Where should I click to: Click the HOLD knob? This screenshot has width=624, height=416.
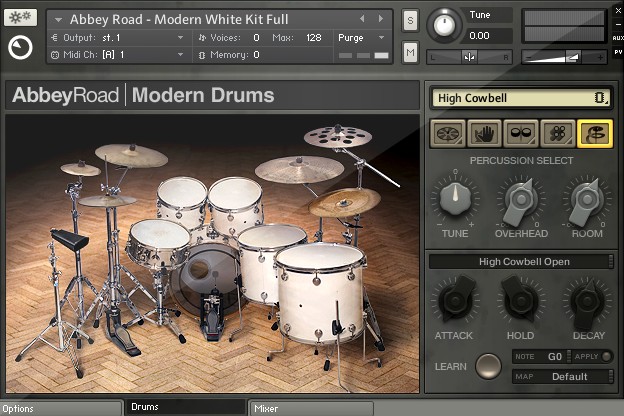click(x=521, y=301)
